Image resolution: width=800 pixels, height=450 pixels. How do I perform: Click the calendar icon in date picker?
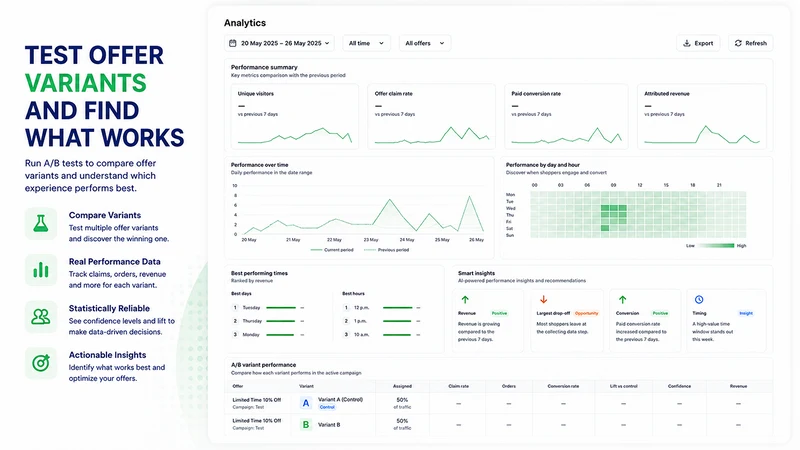pos(233,43)
